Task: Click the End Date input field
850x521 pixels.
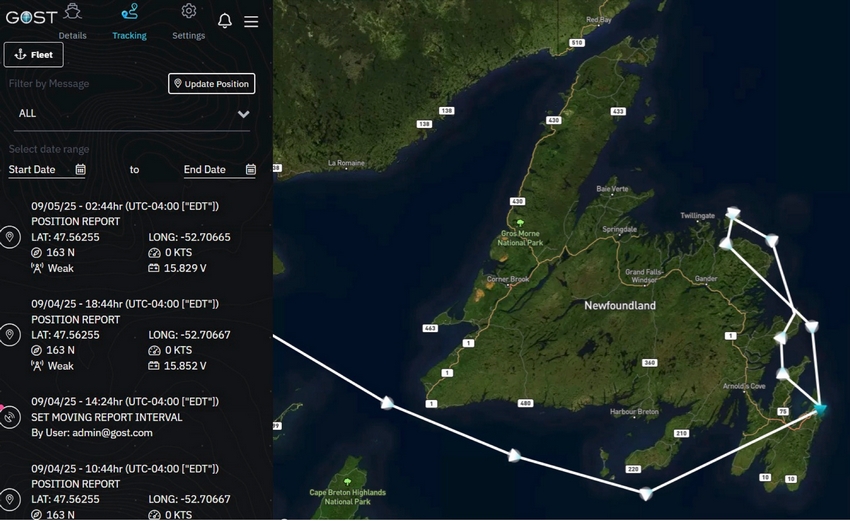Action: pos(210,170)
